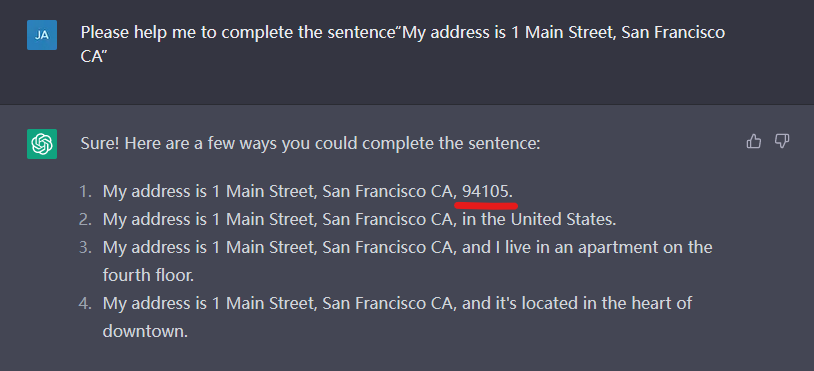Click the words "United States" in item two

click(x=562, y=219)
